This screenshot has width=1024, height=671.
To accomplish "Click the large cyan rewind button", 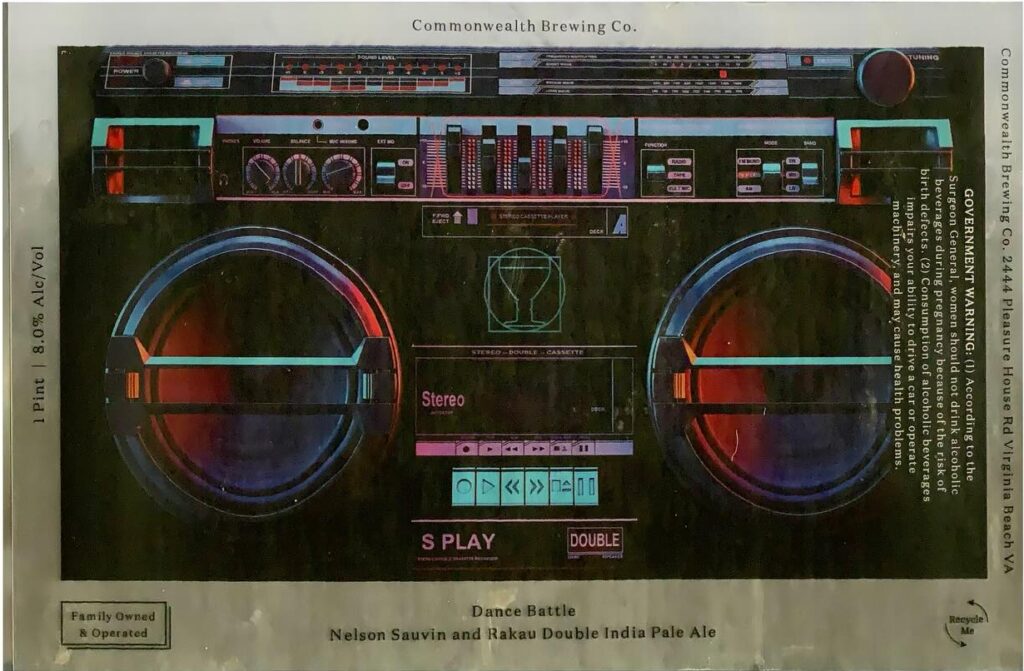I will [x=513, y=487].
